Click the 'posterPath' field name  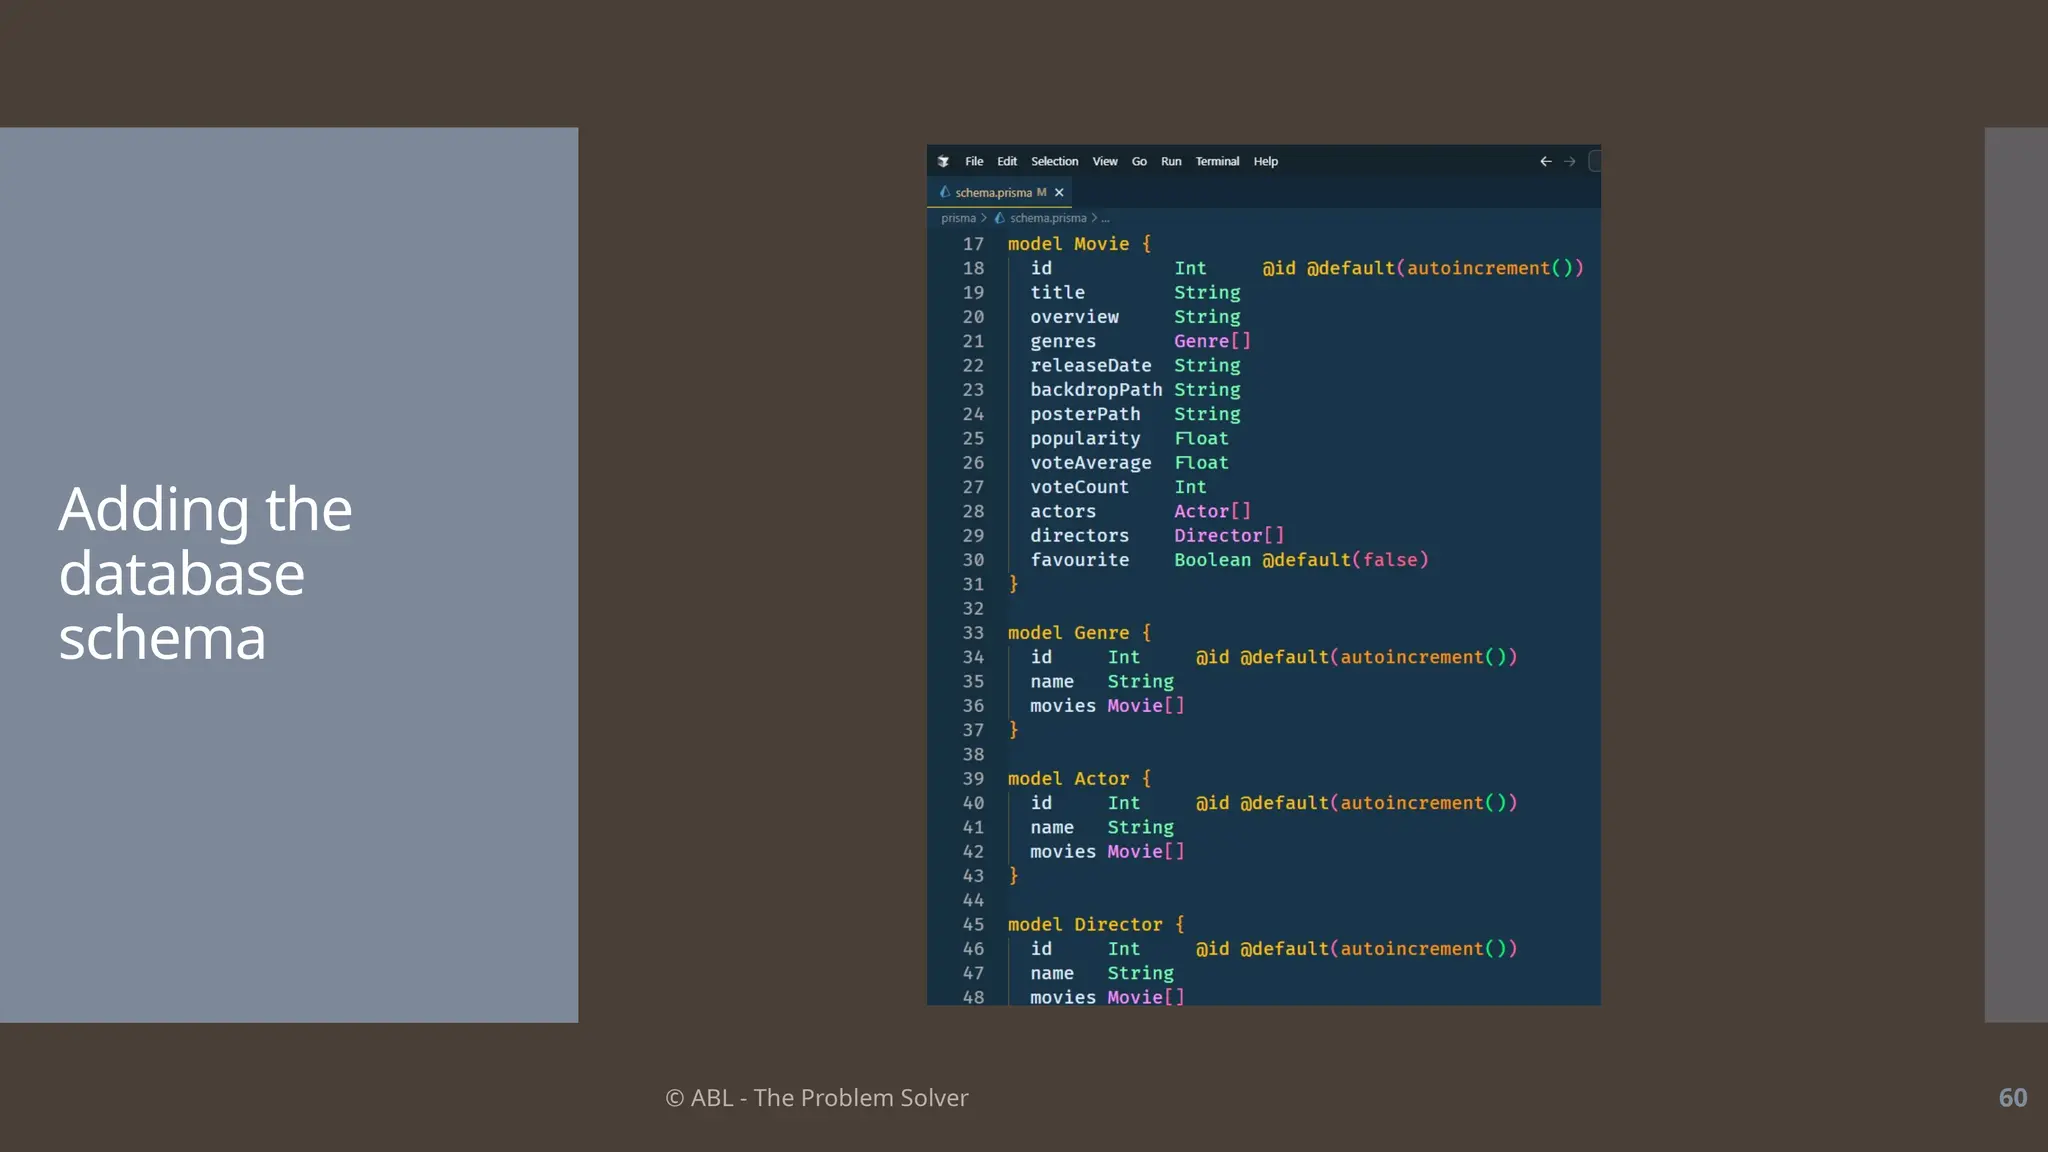[1085, 414]
